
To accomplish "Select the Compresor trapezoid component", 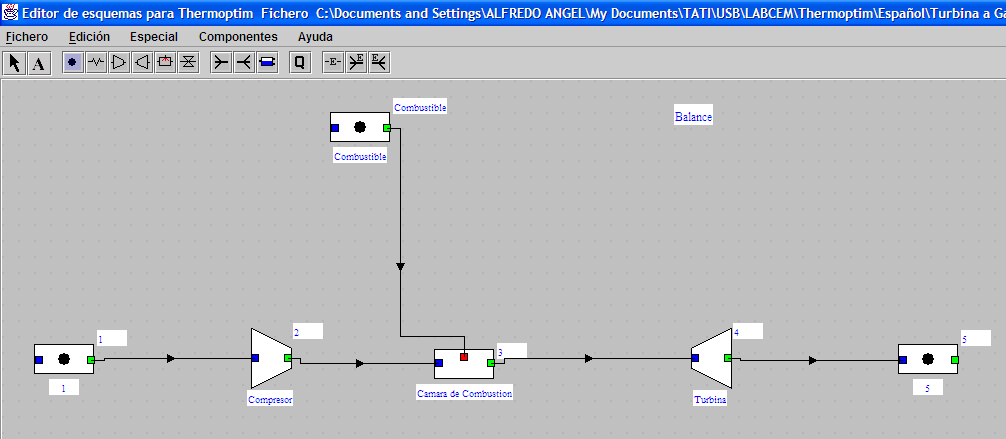I will pyautogui.click(x=271, y=358).
